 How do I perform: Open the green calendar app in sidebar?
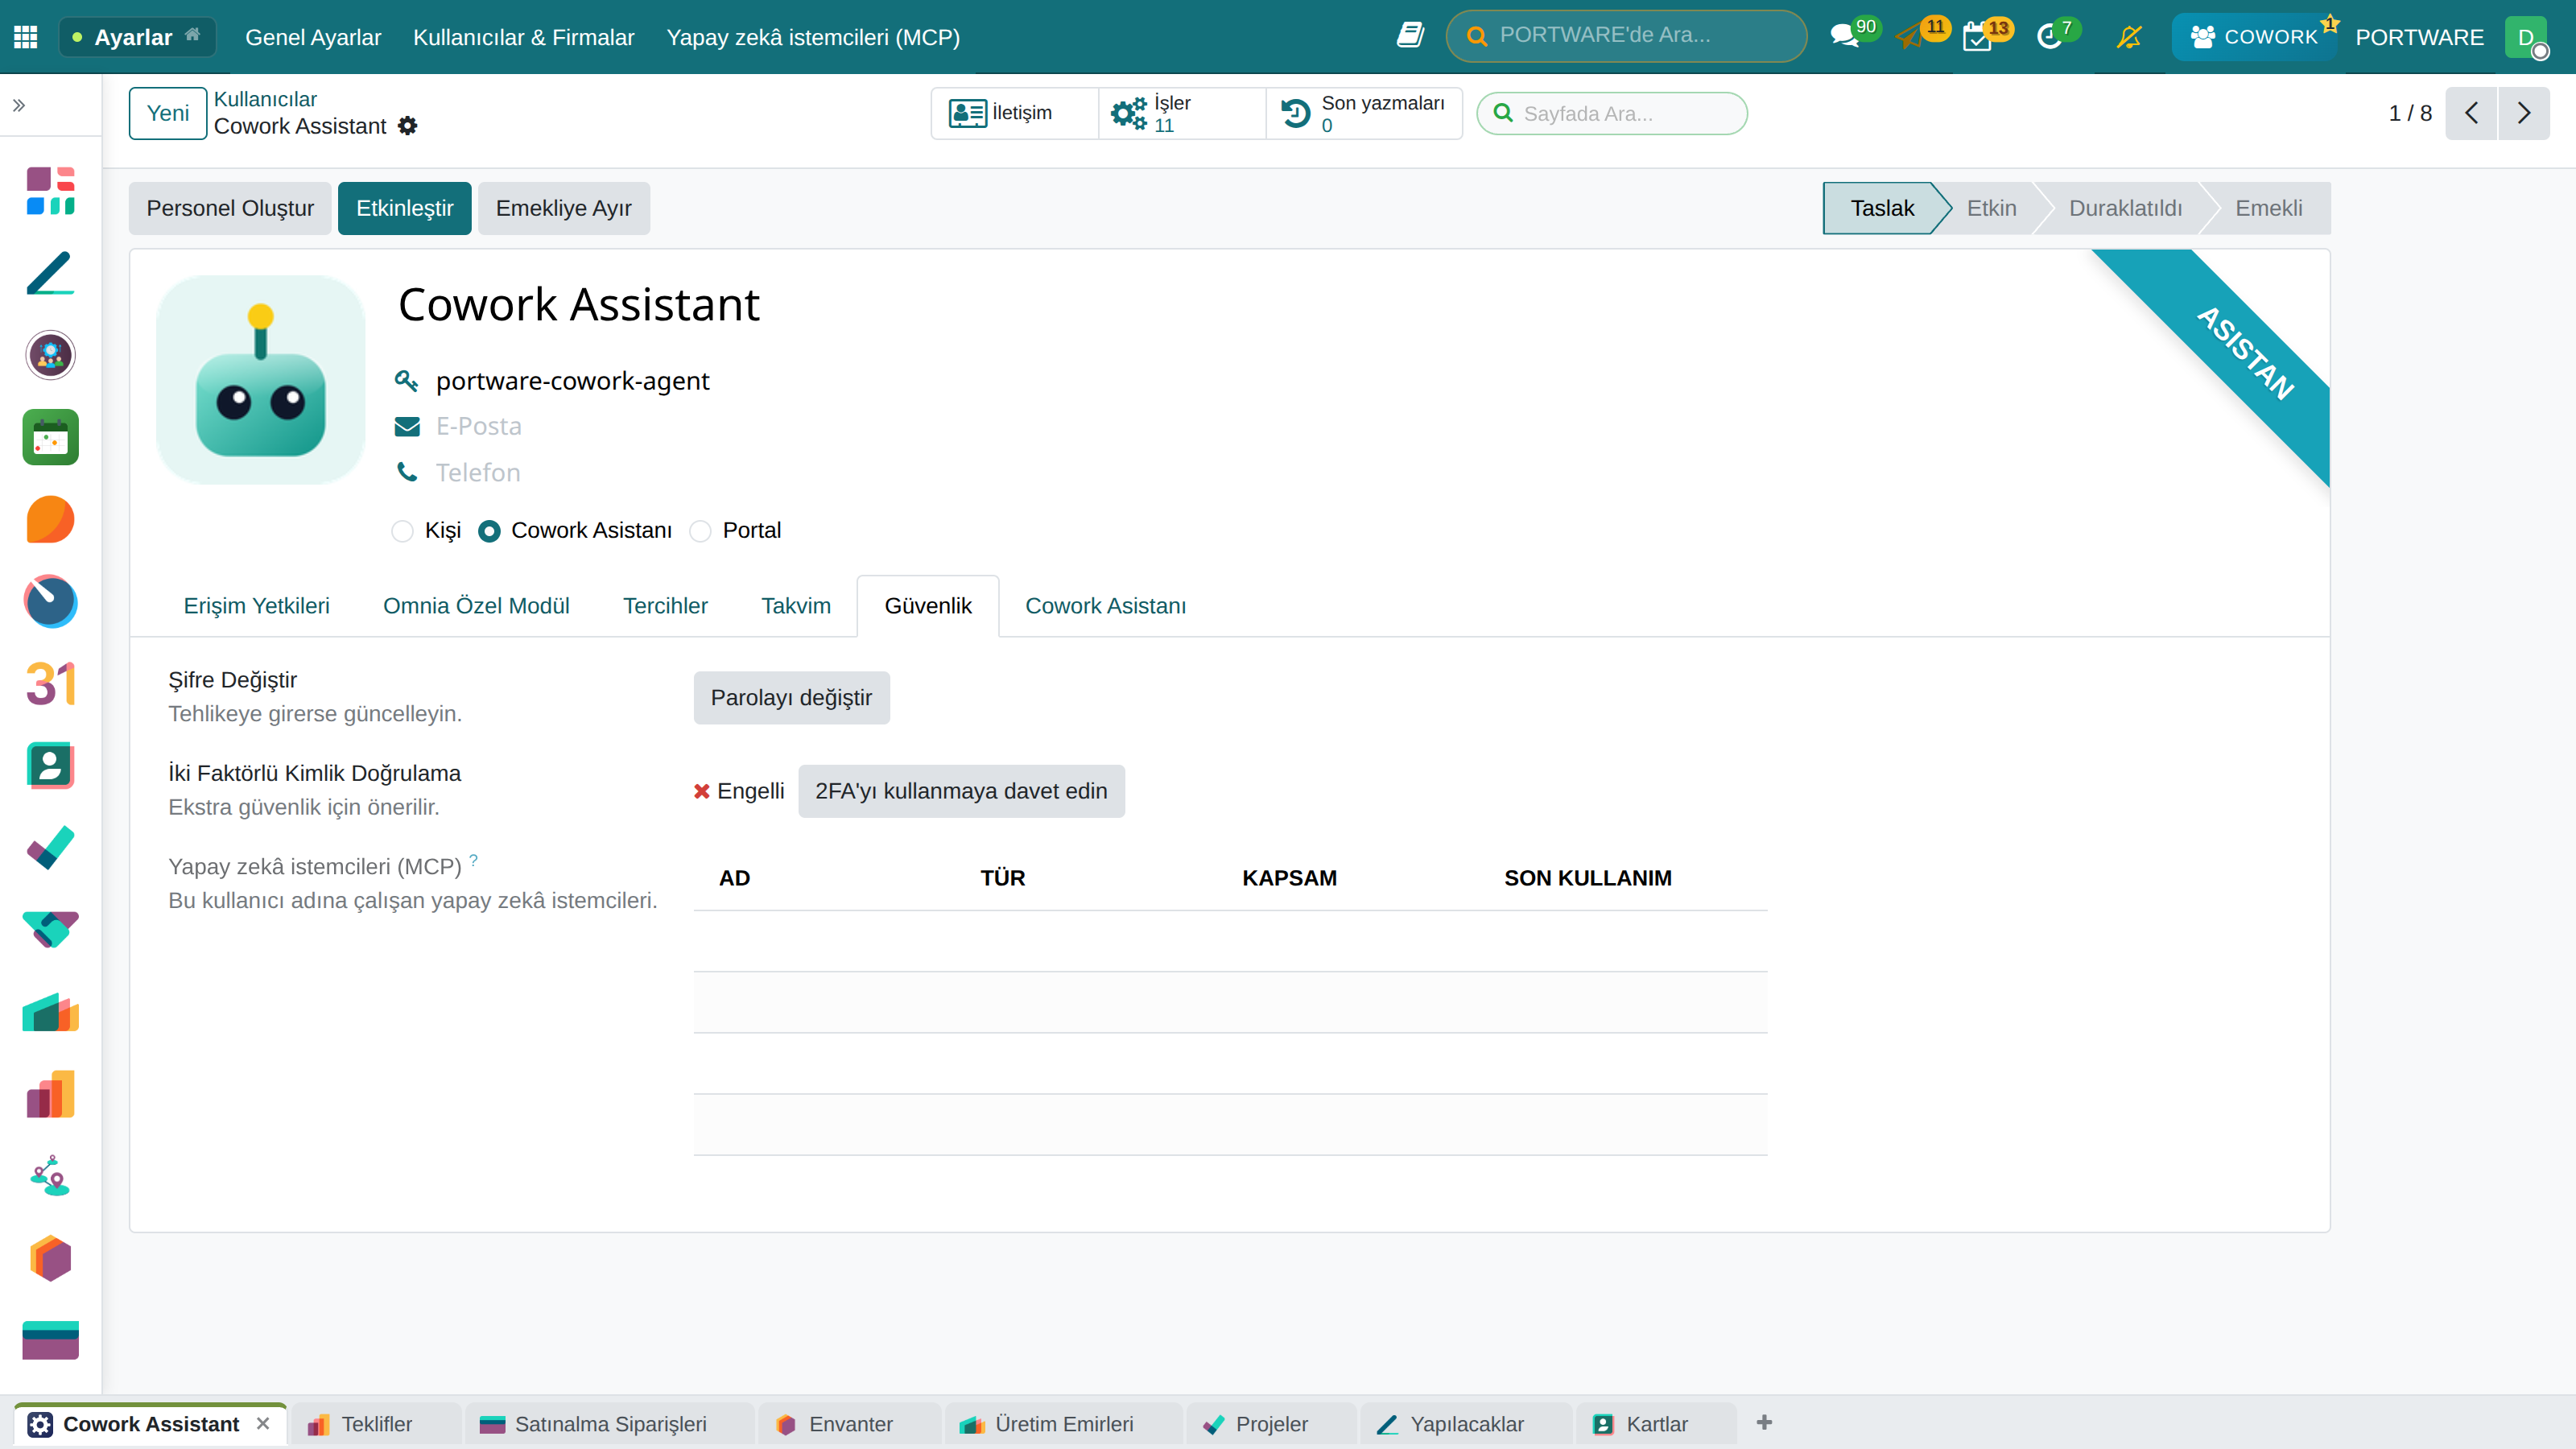tap(50, 437)
